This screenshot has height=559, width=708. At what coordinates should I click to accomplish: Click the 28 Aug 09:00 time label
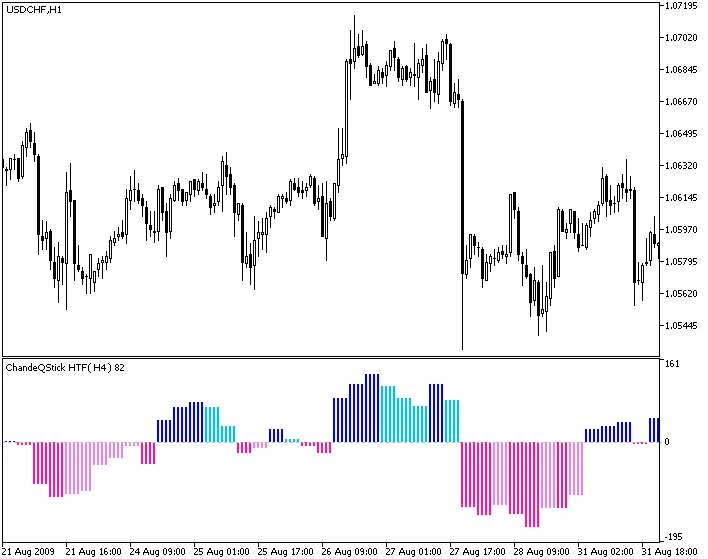[543, 551]
